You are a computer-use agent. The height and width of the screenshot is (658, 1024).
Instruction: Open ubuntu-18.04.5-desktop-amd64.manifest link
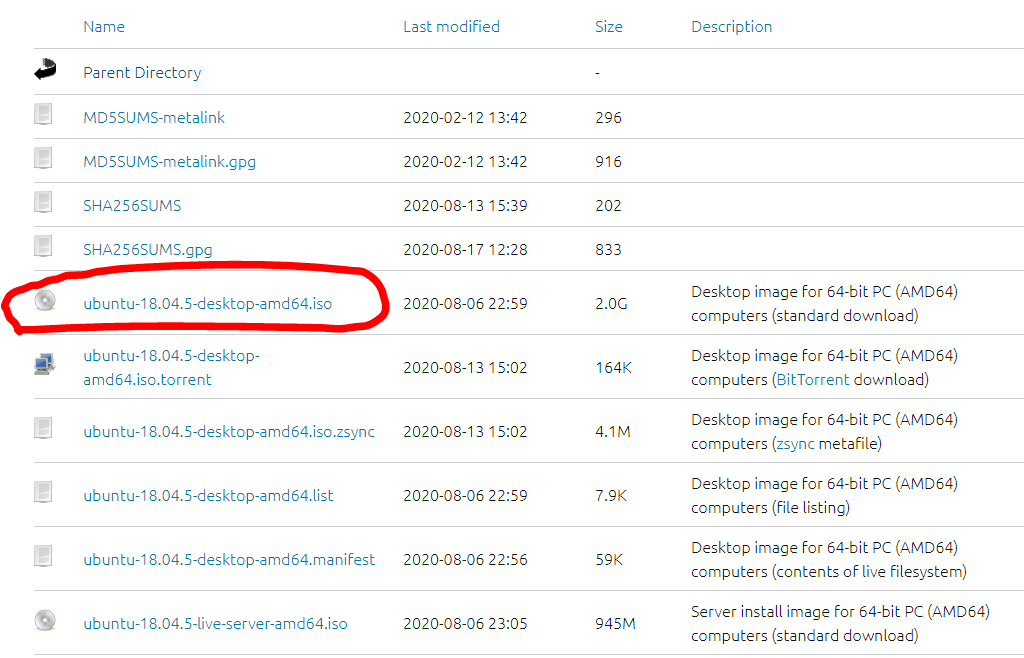click(229, 560)
